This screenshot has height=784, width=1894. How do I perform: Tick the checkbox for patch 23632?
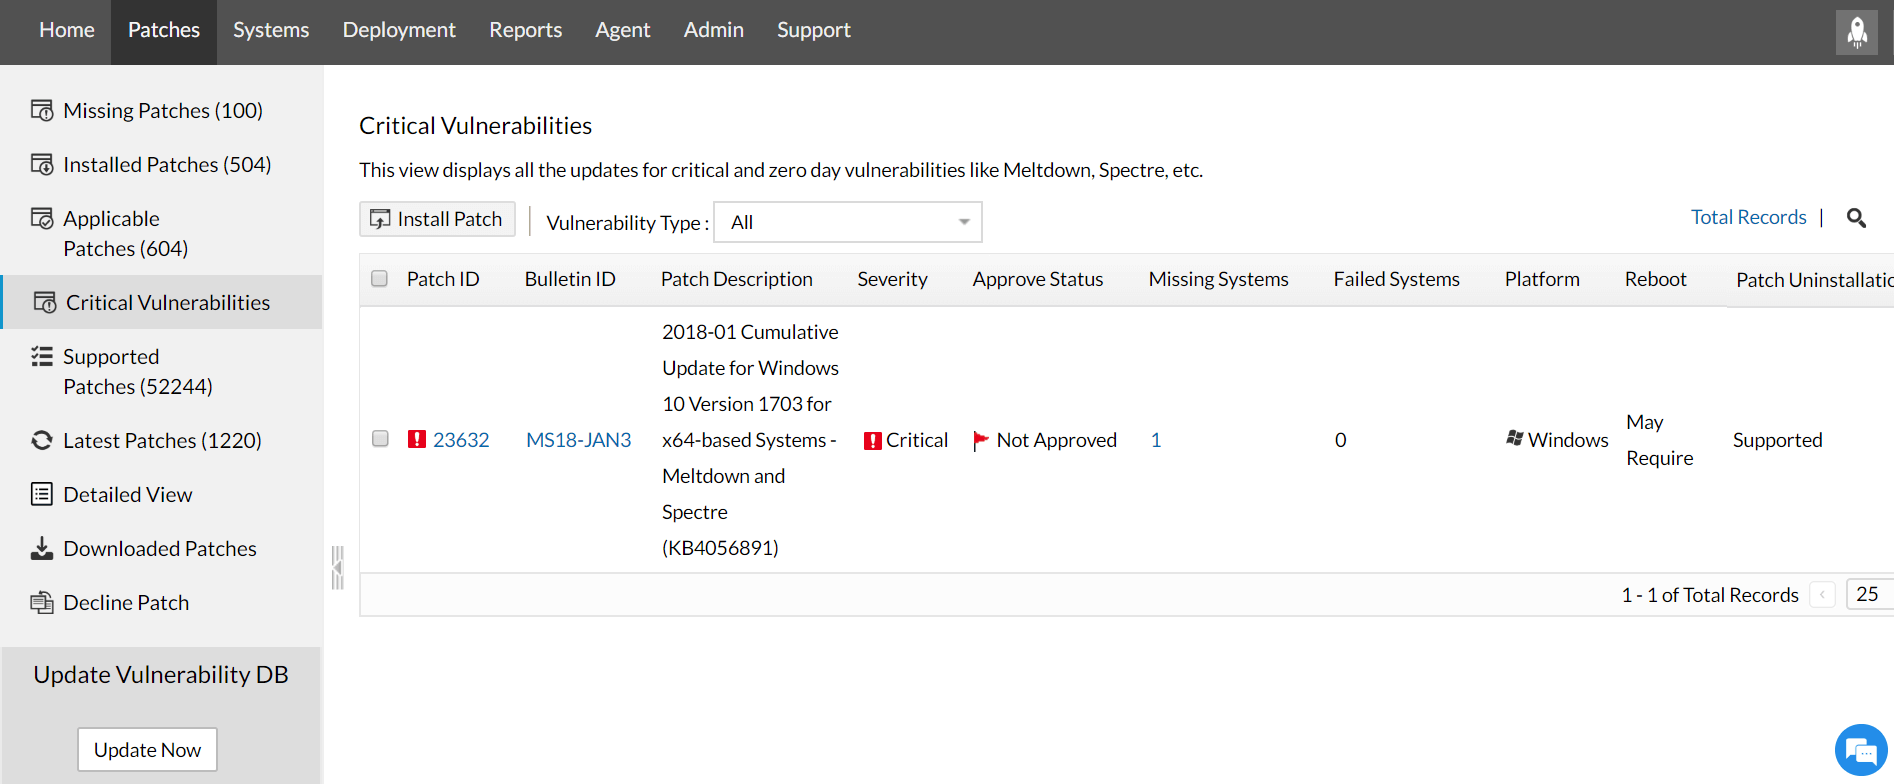[380, 439]
